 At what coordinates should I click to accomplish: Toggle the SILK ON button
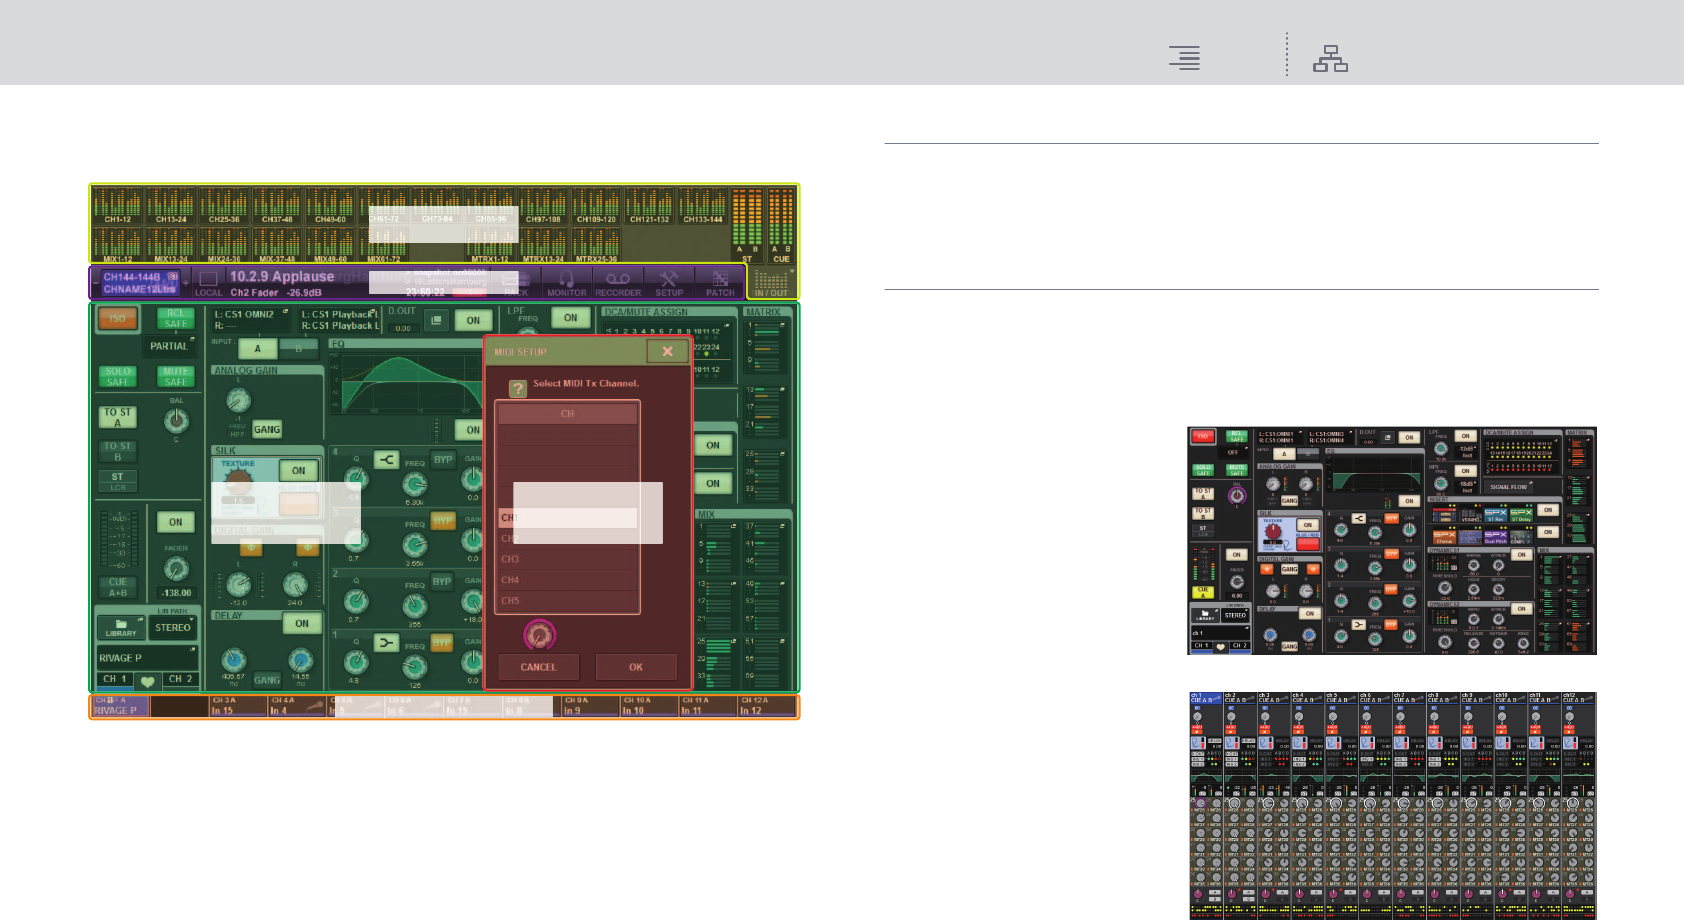(298, 470)
